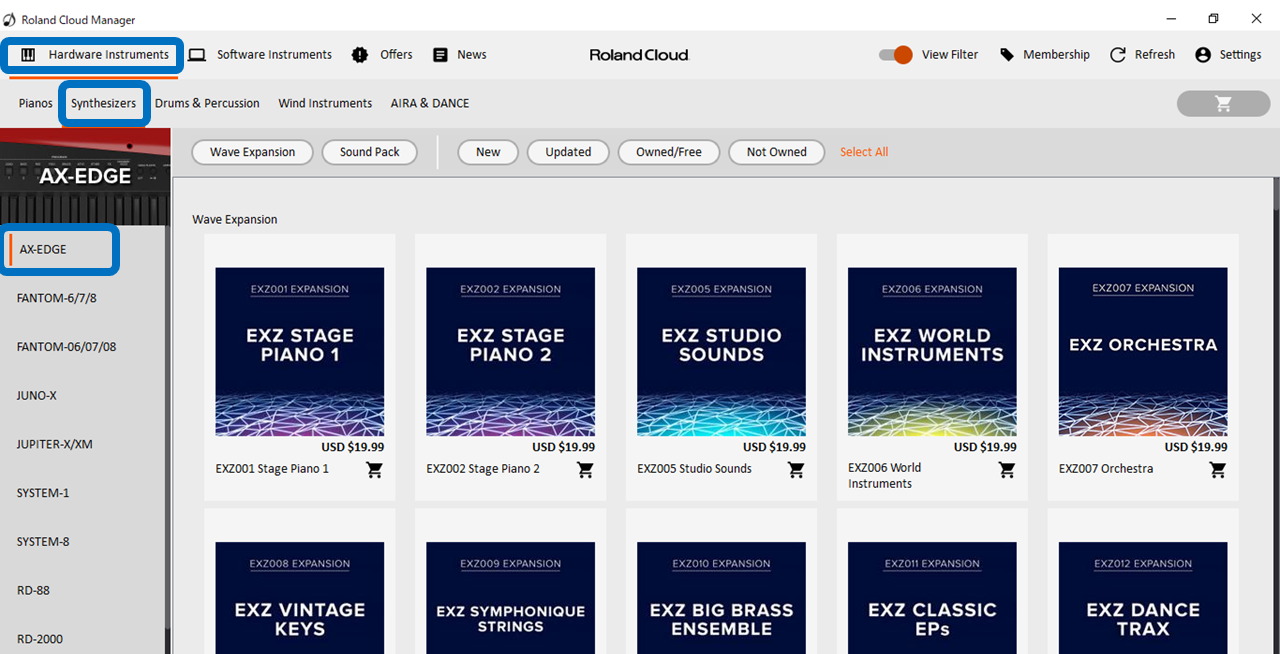
Task: Click the Offers exclamation icon
Action: 360,55
